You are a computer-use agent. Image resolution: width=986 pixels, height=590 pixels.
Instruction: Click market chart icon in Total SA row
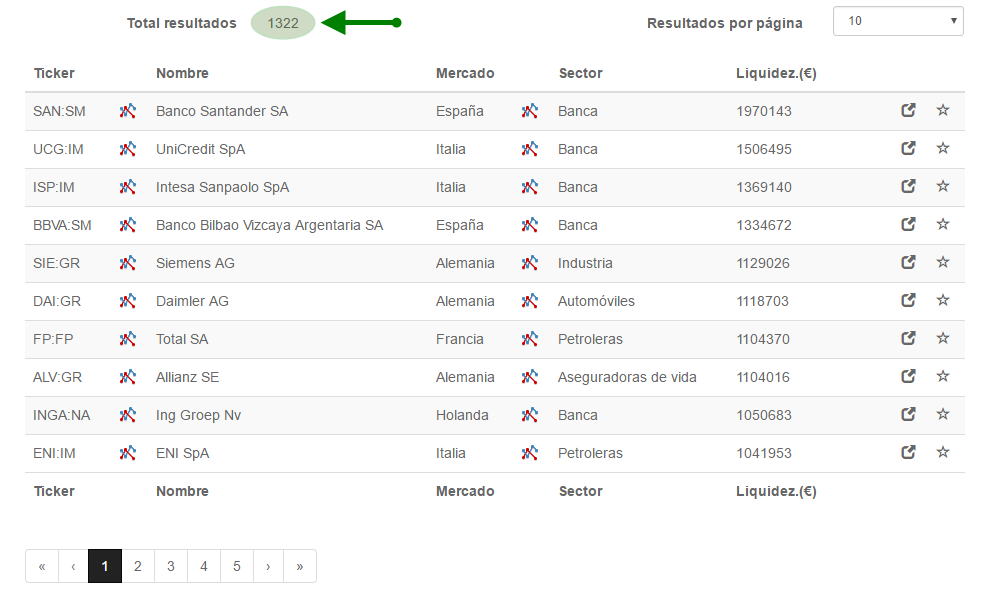(529, 339)
